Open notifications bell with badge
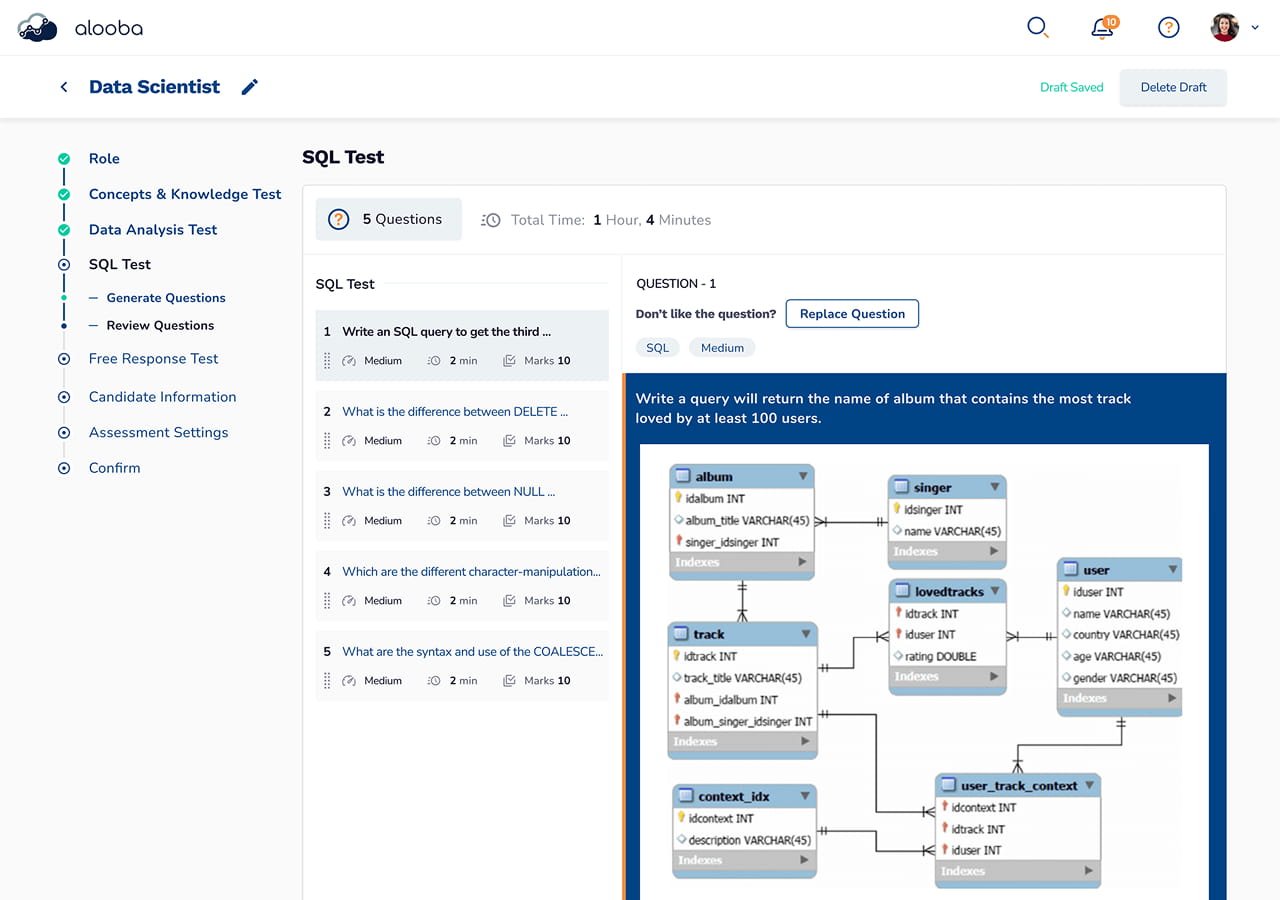 click(x=1104, y=27)
